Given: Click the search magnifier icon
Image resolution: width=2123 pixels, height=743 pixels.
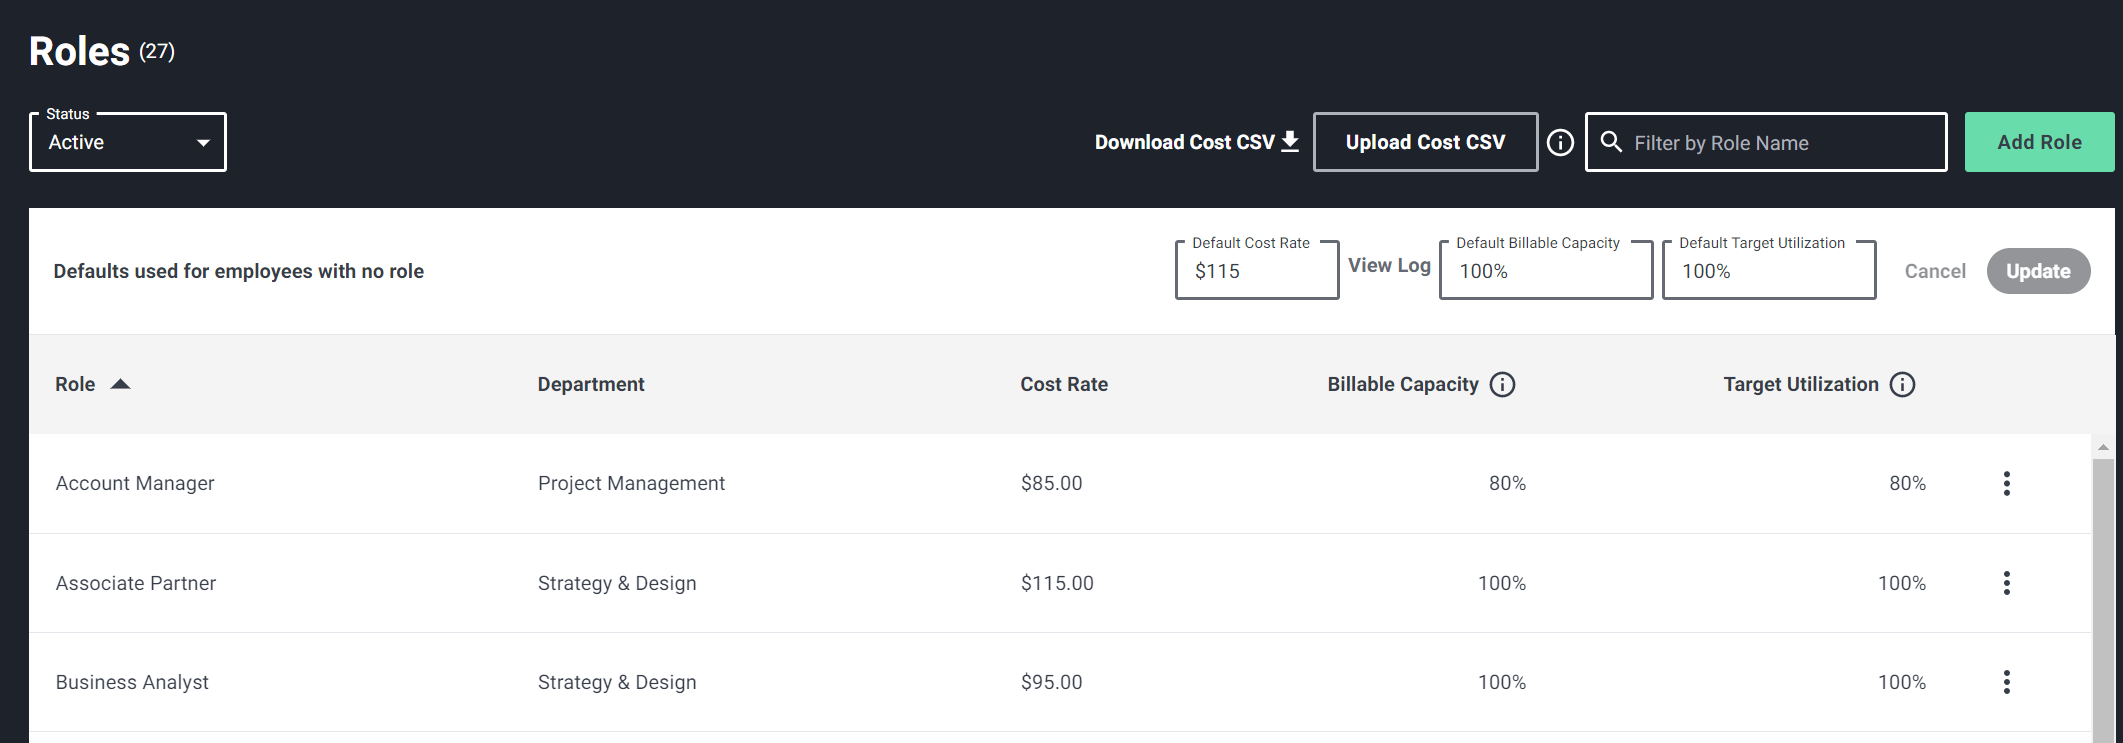Looking at the screenshot, I should (x=1611, y=142).
